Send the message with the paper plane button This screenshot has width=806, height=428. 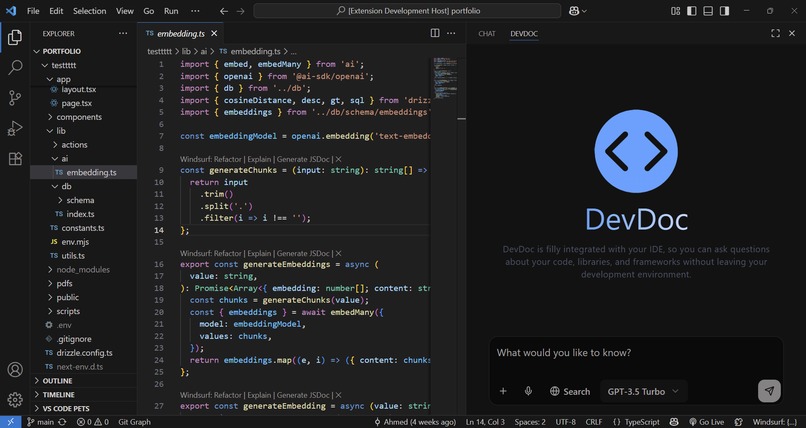769,391
